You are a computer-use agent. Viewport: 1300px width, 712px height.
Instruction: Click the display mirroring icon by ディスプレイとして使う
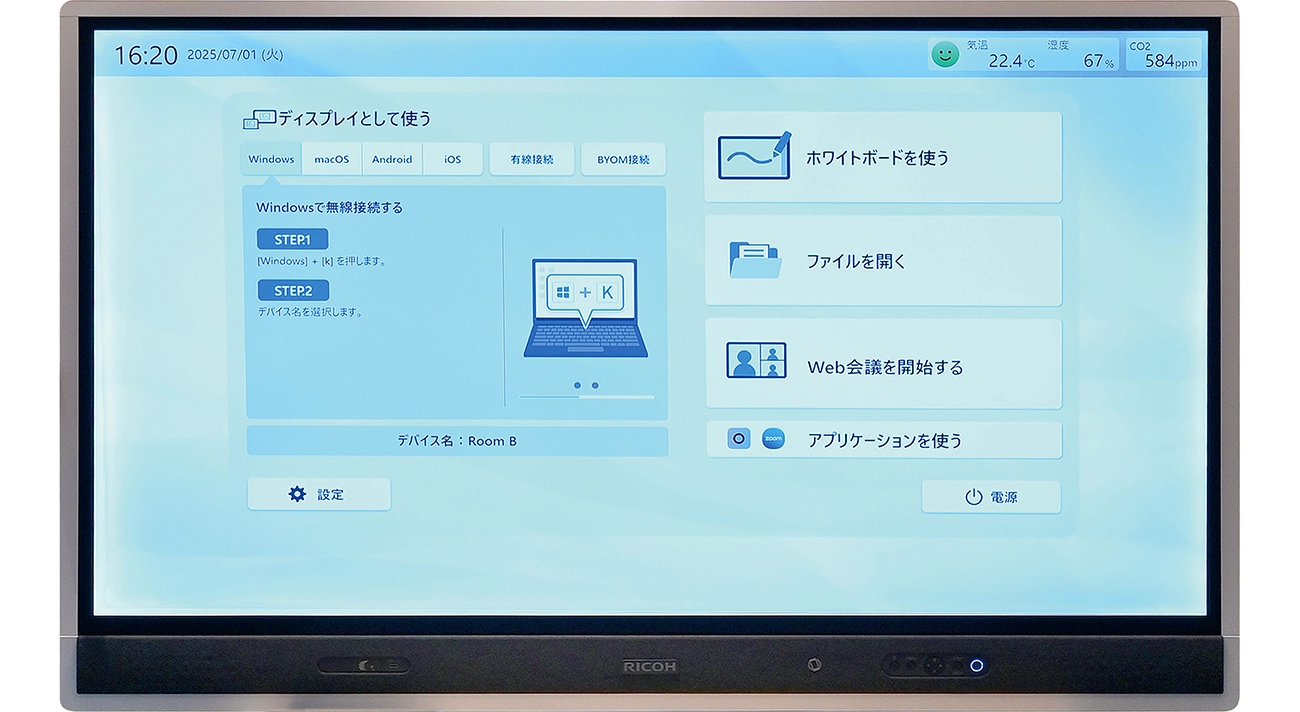click(x=258, y=119)
